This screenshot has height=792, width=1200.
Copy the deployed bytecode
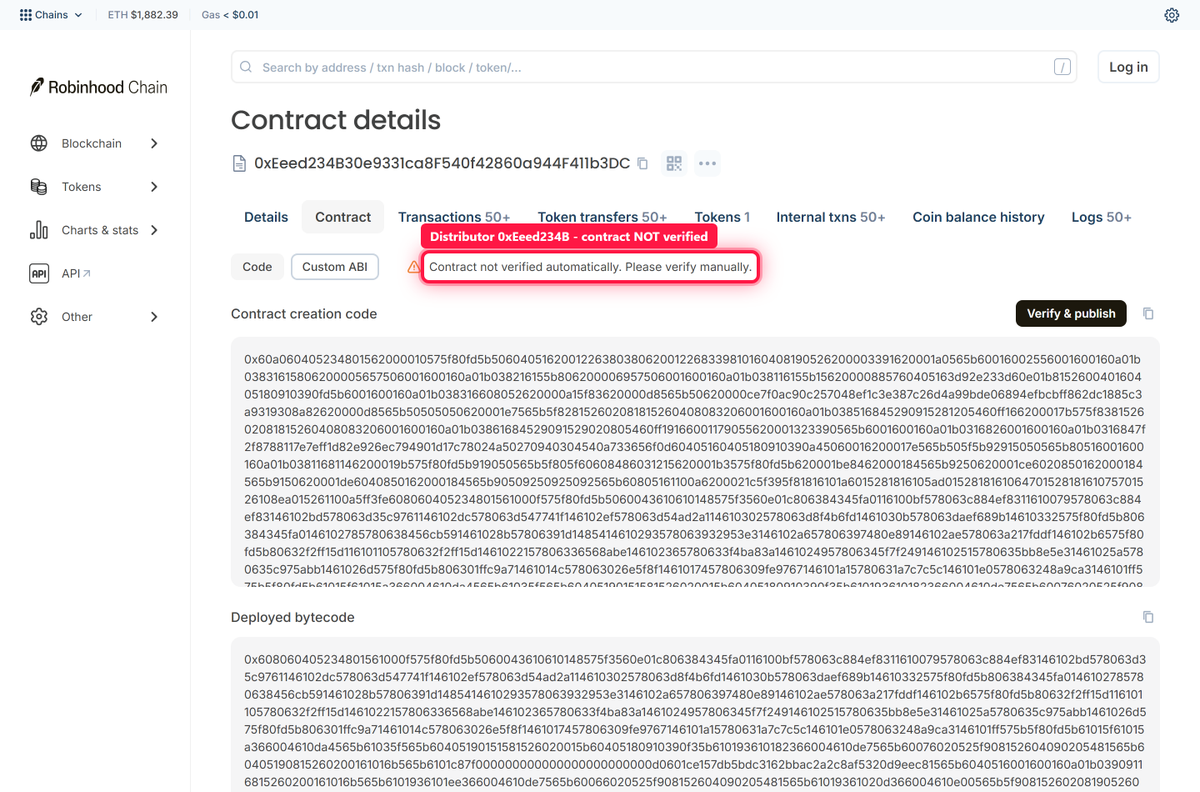click(x=1148, y=617)
